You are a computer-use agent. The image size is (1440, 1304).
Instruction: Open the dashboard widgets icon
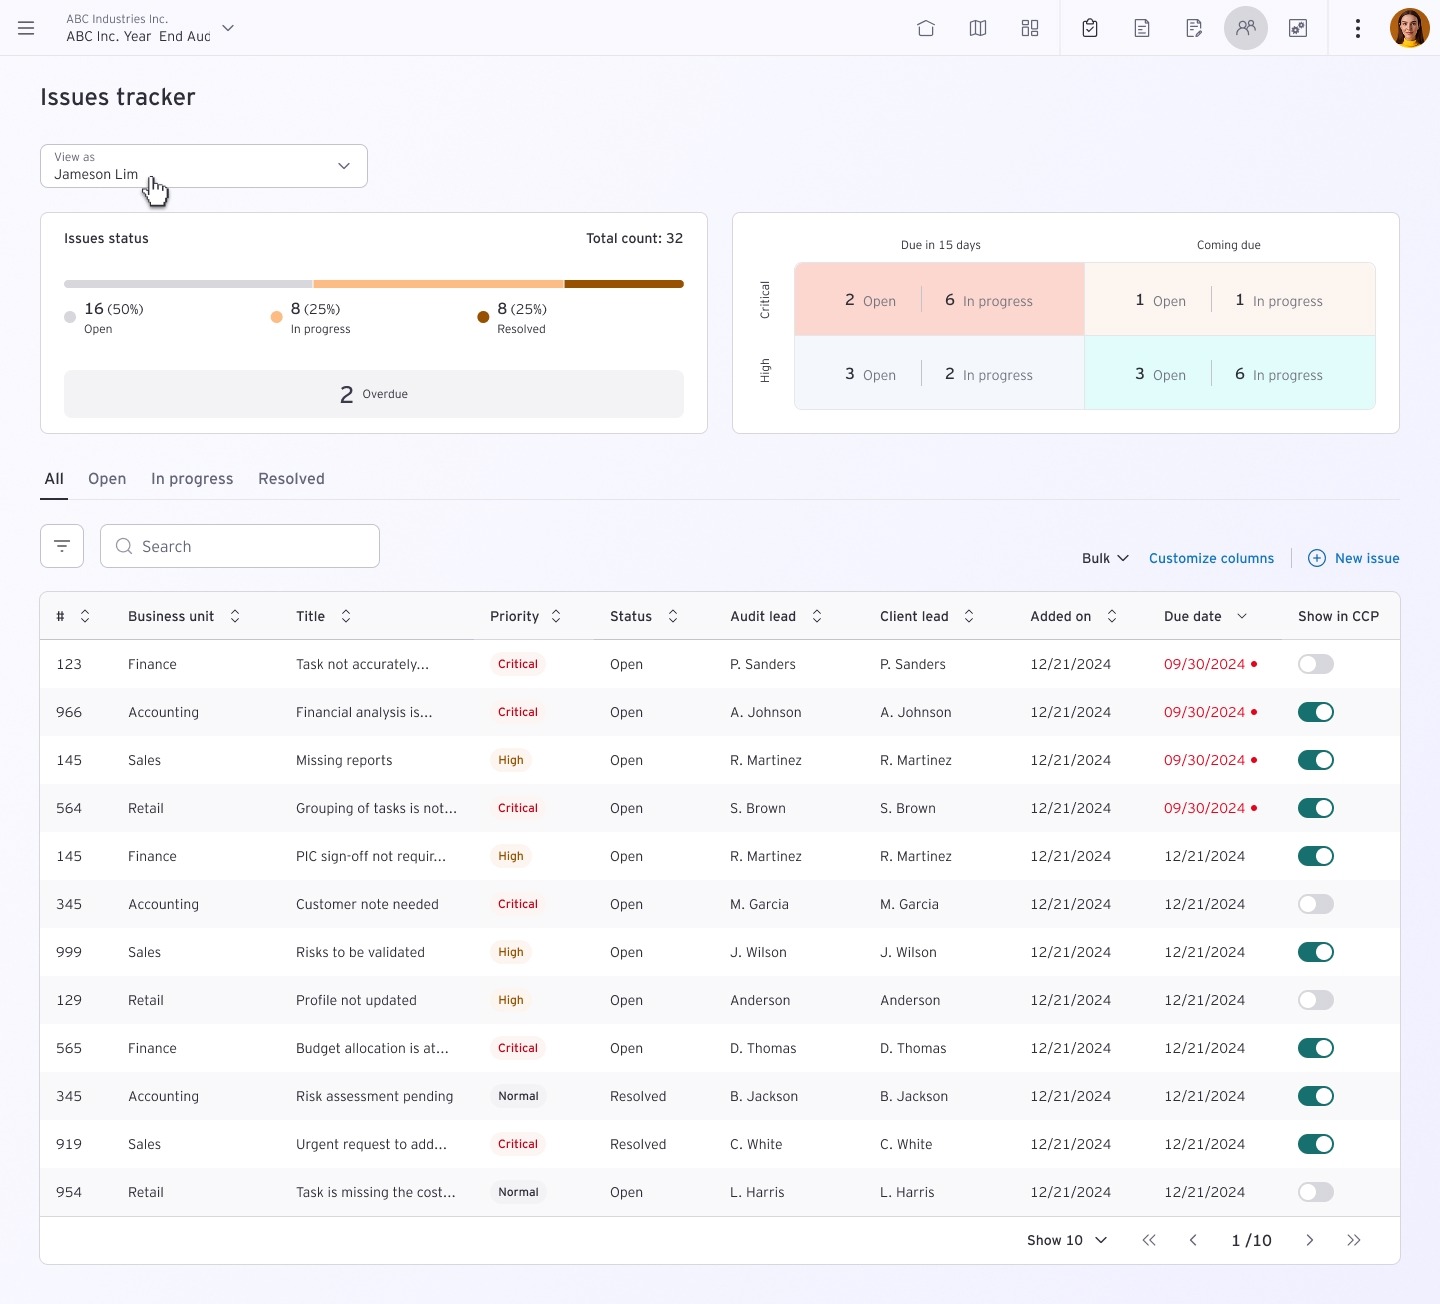point(1029,28)
